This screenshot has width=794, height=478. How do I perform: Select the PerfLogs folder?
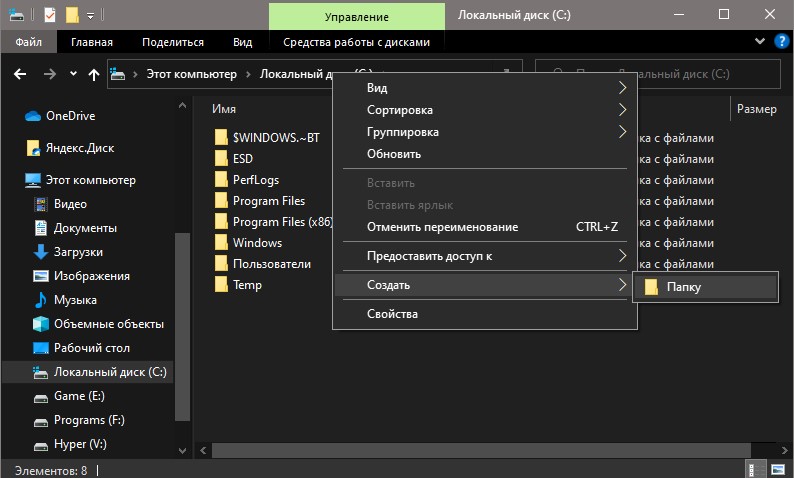coord(256,180)
